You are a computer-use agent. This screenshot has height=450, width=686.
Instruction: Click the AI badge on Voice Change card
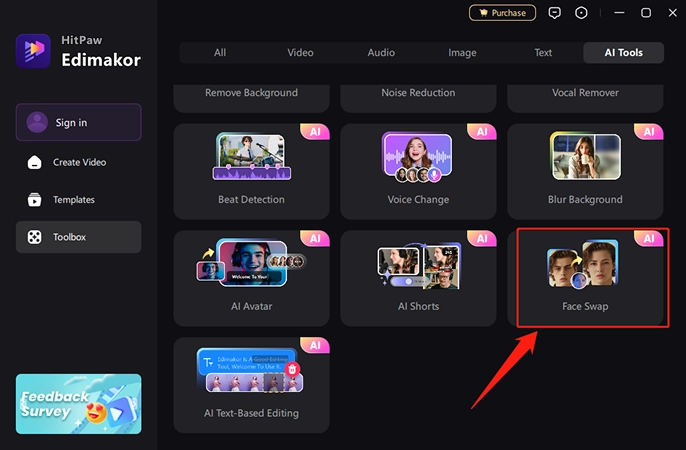(x=482, y=132)
